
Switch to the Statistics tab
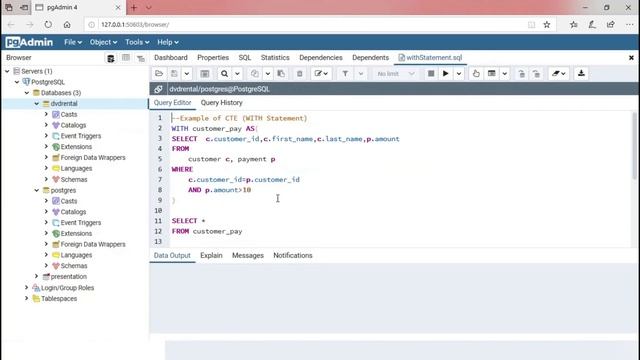click(x=275, y=58)
